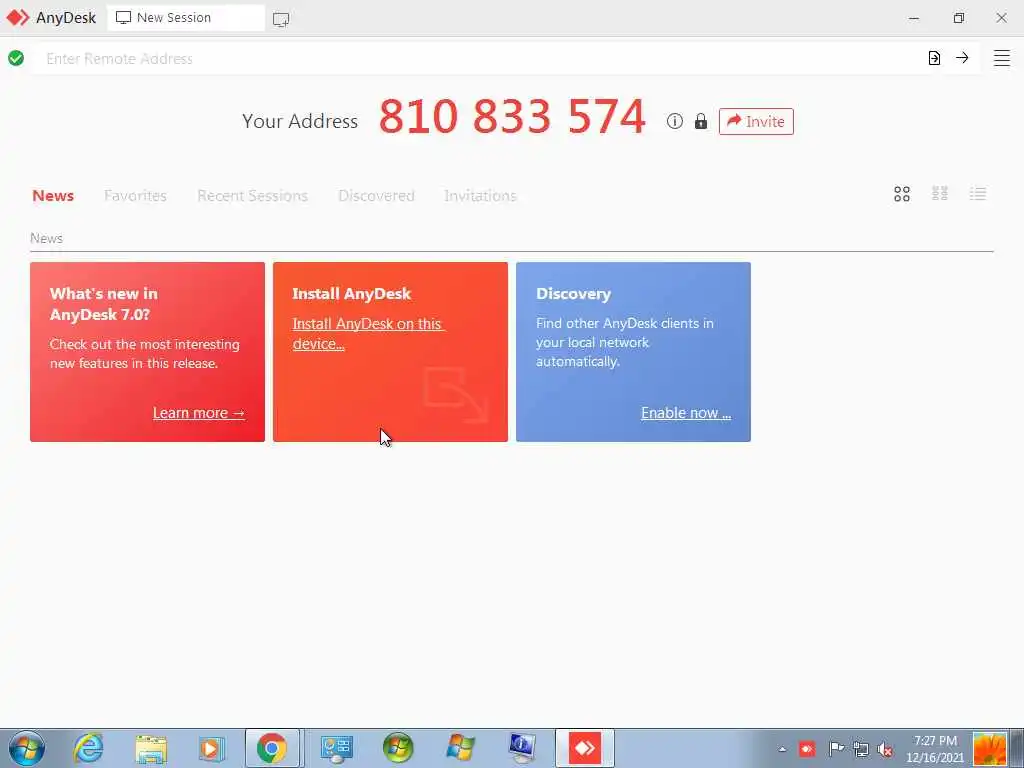Click the file transfer browse icon

[934, 58]
